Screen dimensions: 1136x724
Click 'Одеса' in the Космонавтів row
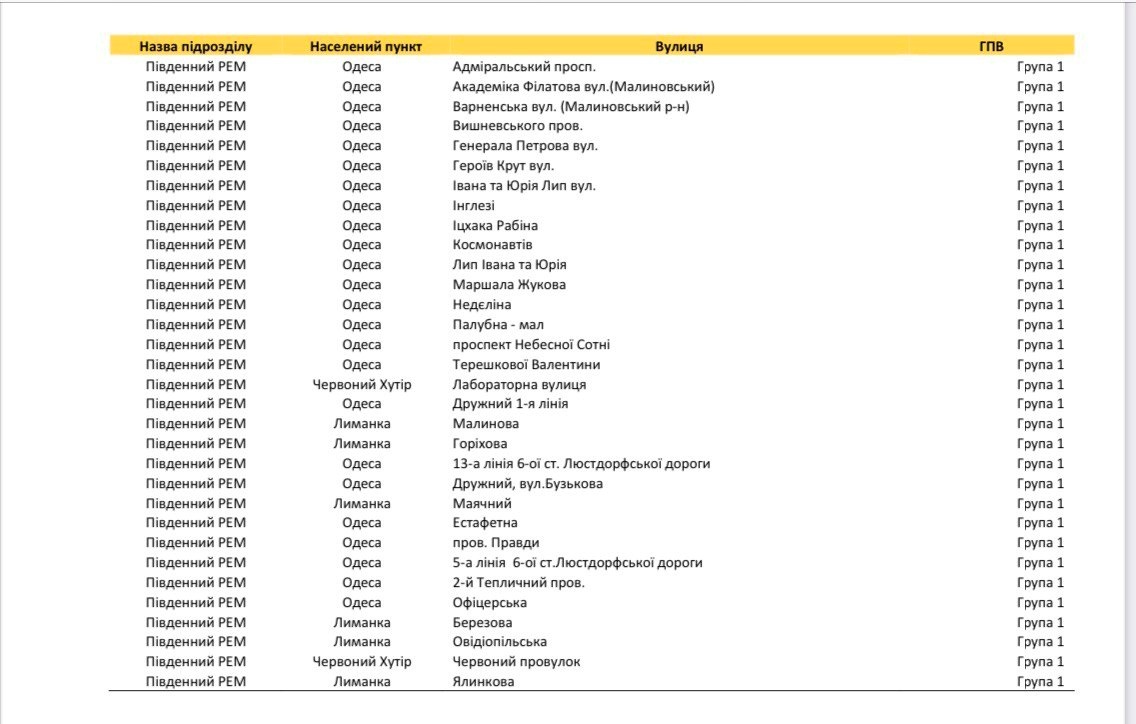[362, 245]
